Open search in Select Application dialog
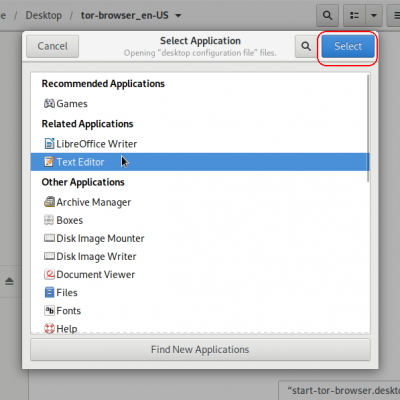 pos(306,46)
